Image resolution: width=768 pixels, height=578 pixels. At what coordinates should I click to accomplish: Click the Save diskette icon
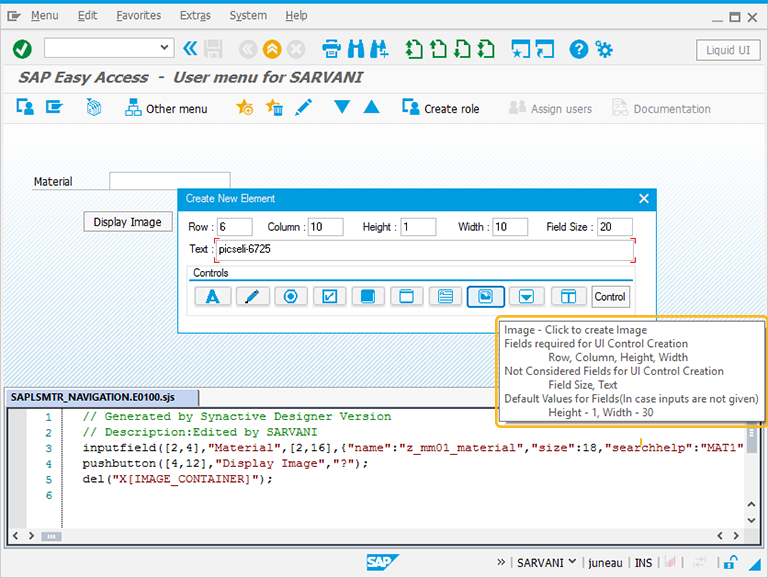point(213,49)
